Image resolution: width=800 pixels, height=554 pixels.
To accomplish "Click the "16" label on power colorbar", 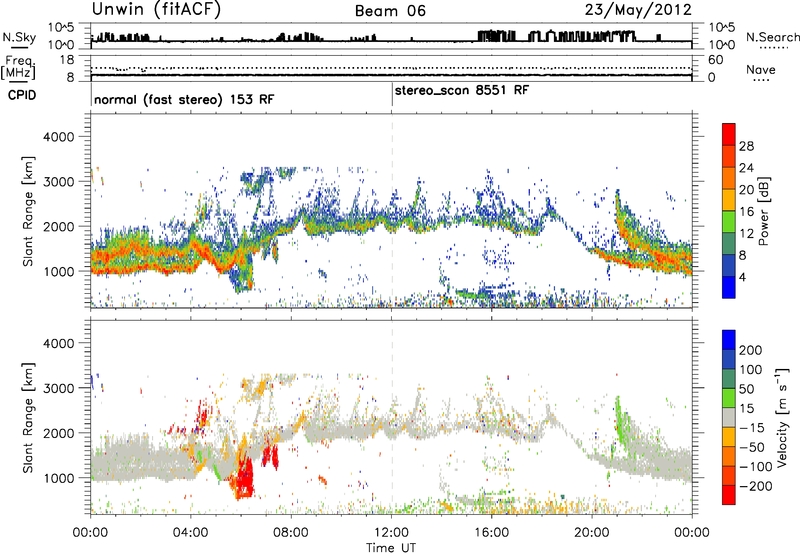I will click(746, 212).
